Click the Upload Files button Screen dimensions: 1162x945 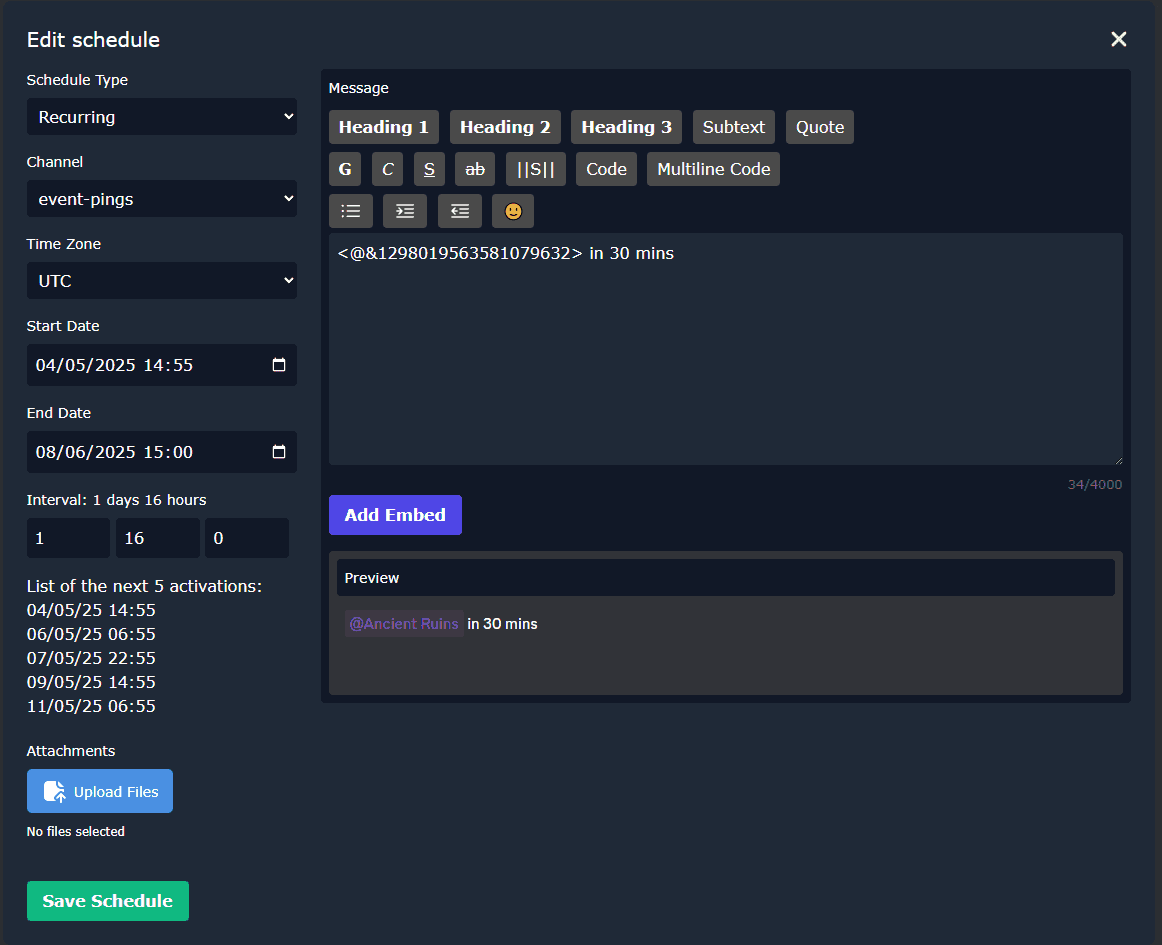point(99,791)
